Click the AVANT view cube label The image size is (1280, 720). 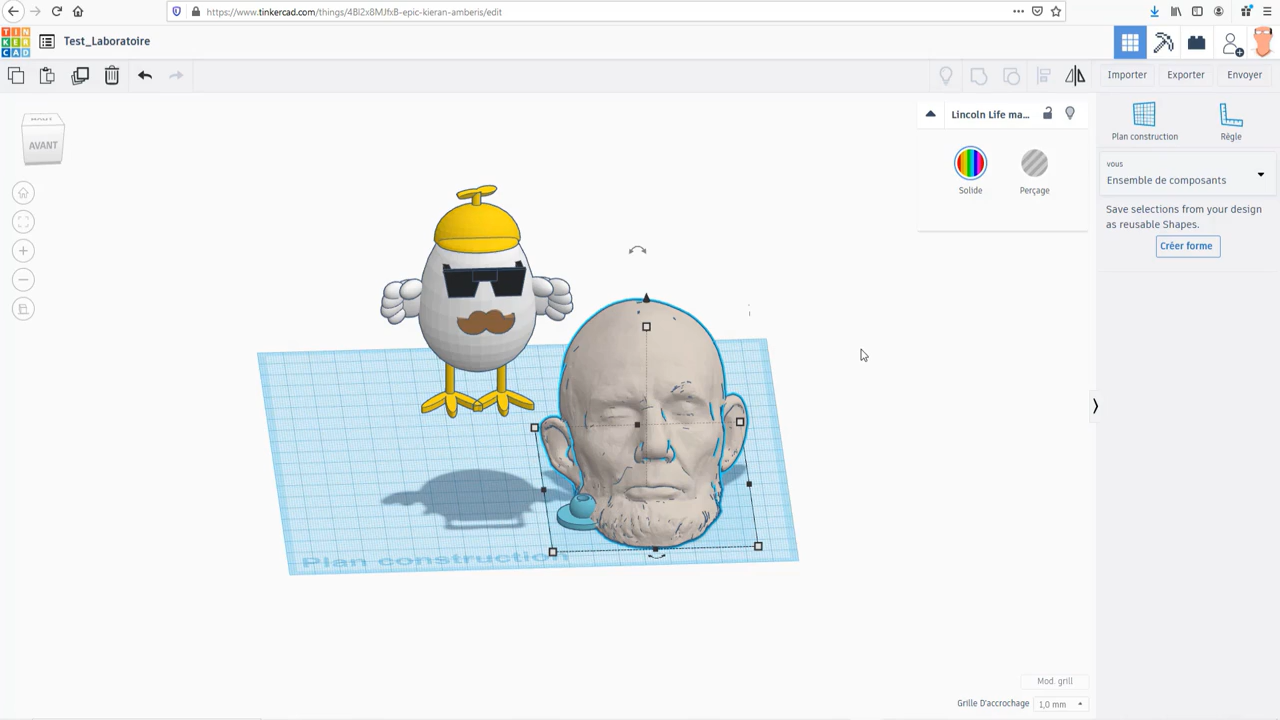point(42,145)
